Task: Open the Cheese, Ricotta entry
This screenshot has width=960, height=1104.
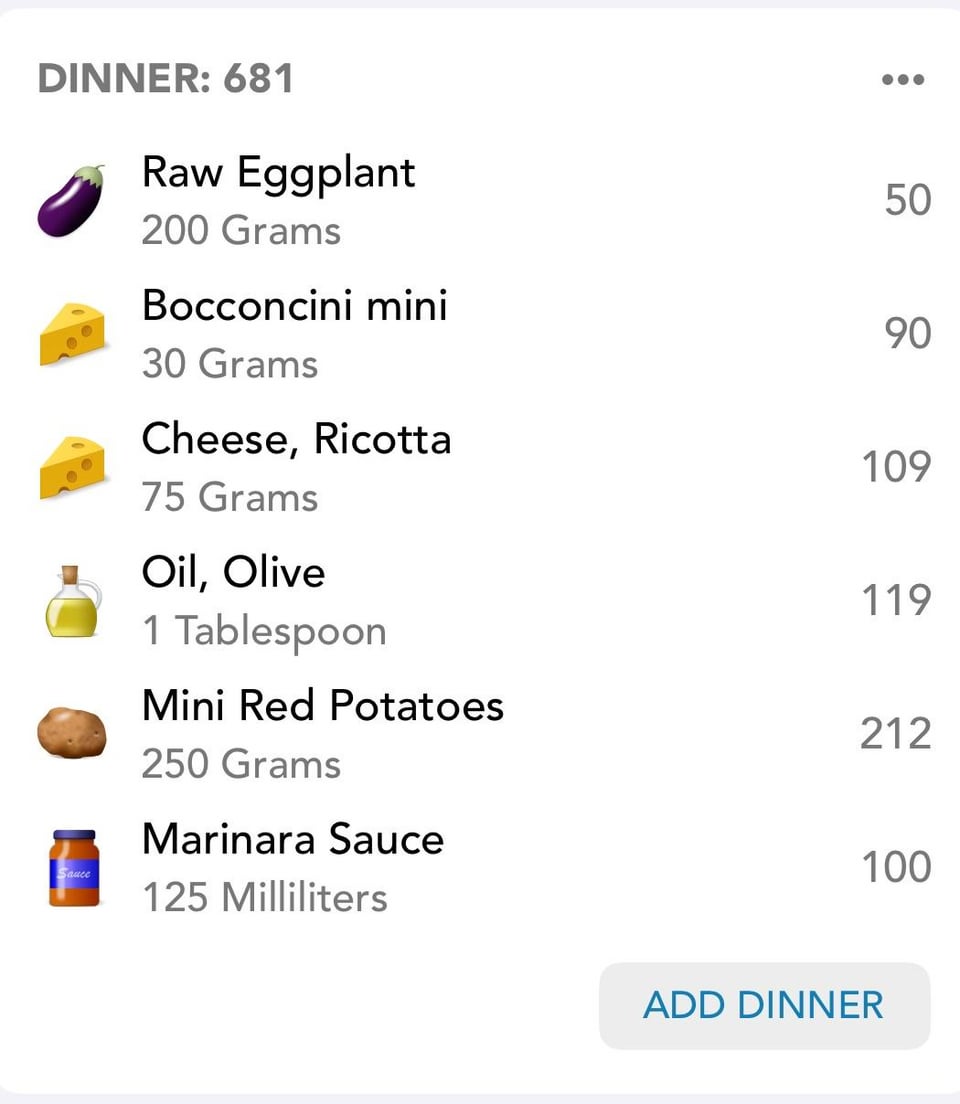Action: pyautogui.click(x=480, y=467)
